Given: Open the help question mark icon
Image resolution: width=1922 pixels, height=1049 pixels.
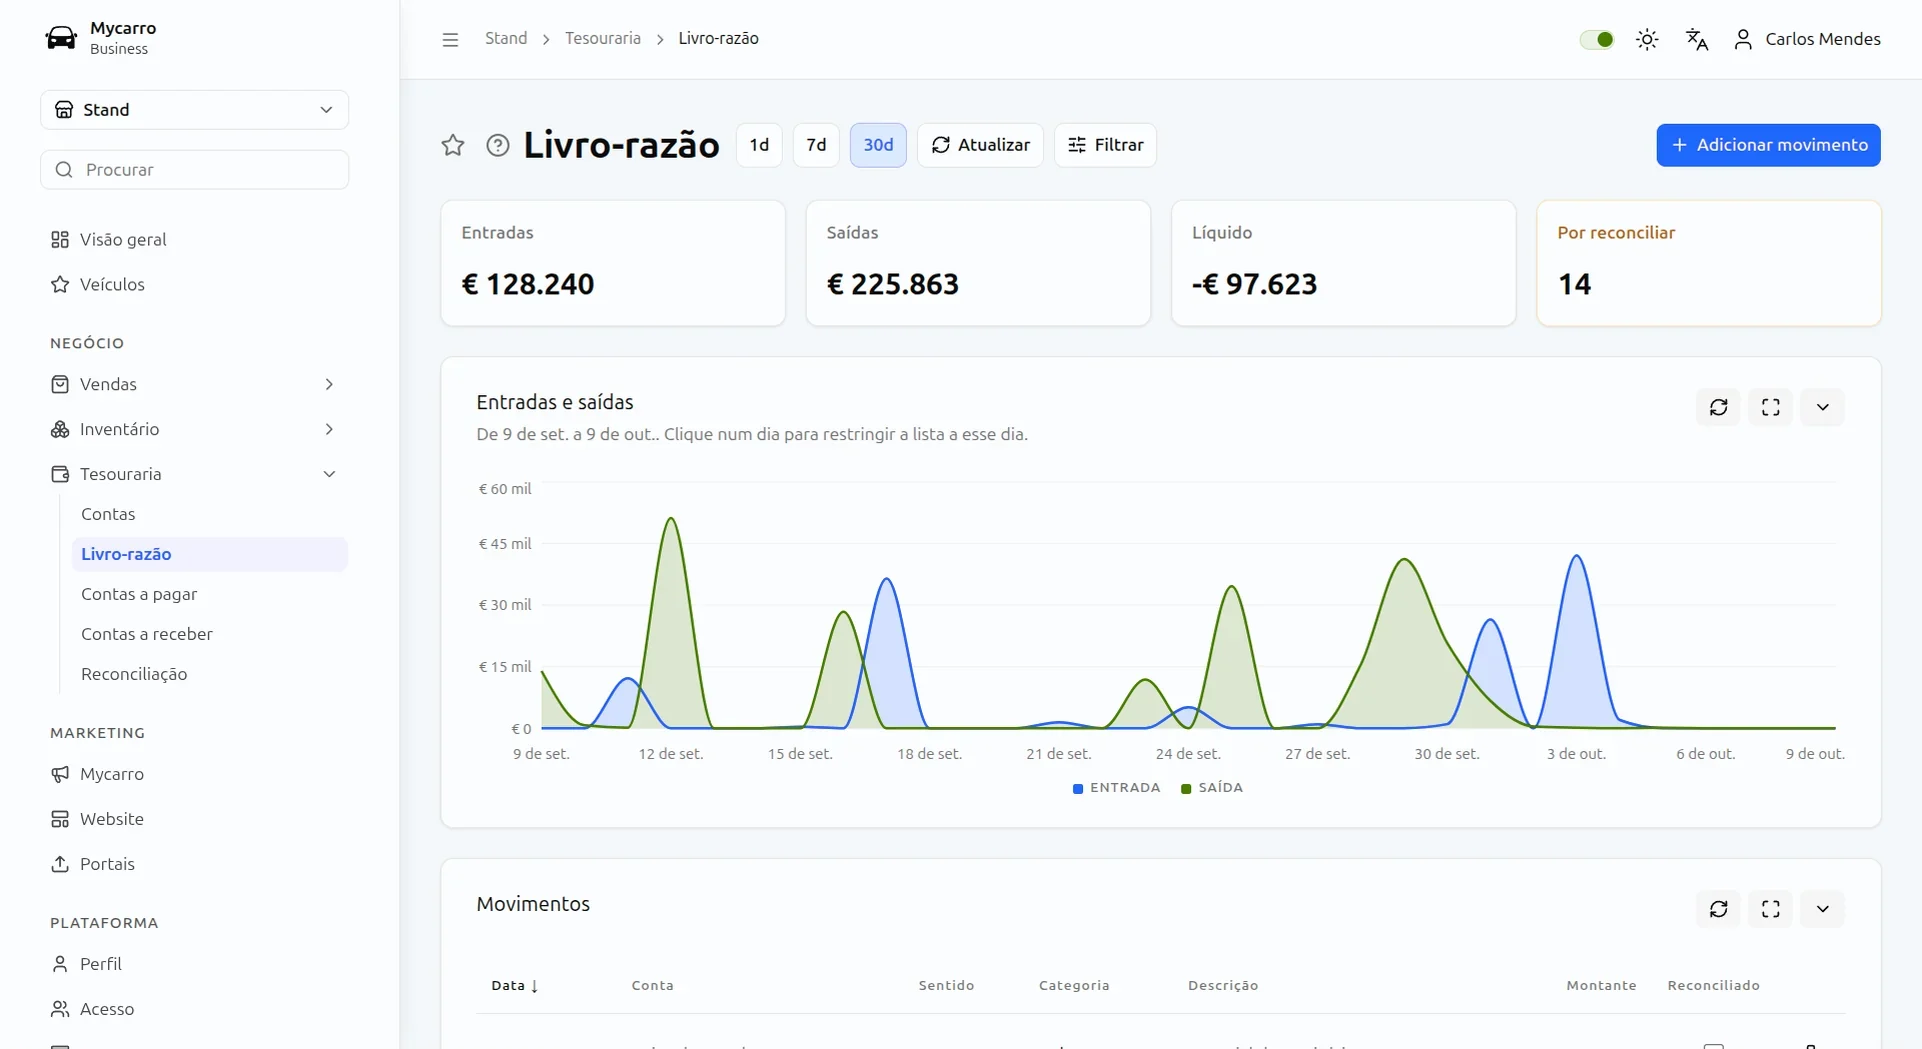Looking at the screenshot, I should pos(498,145).
